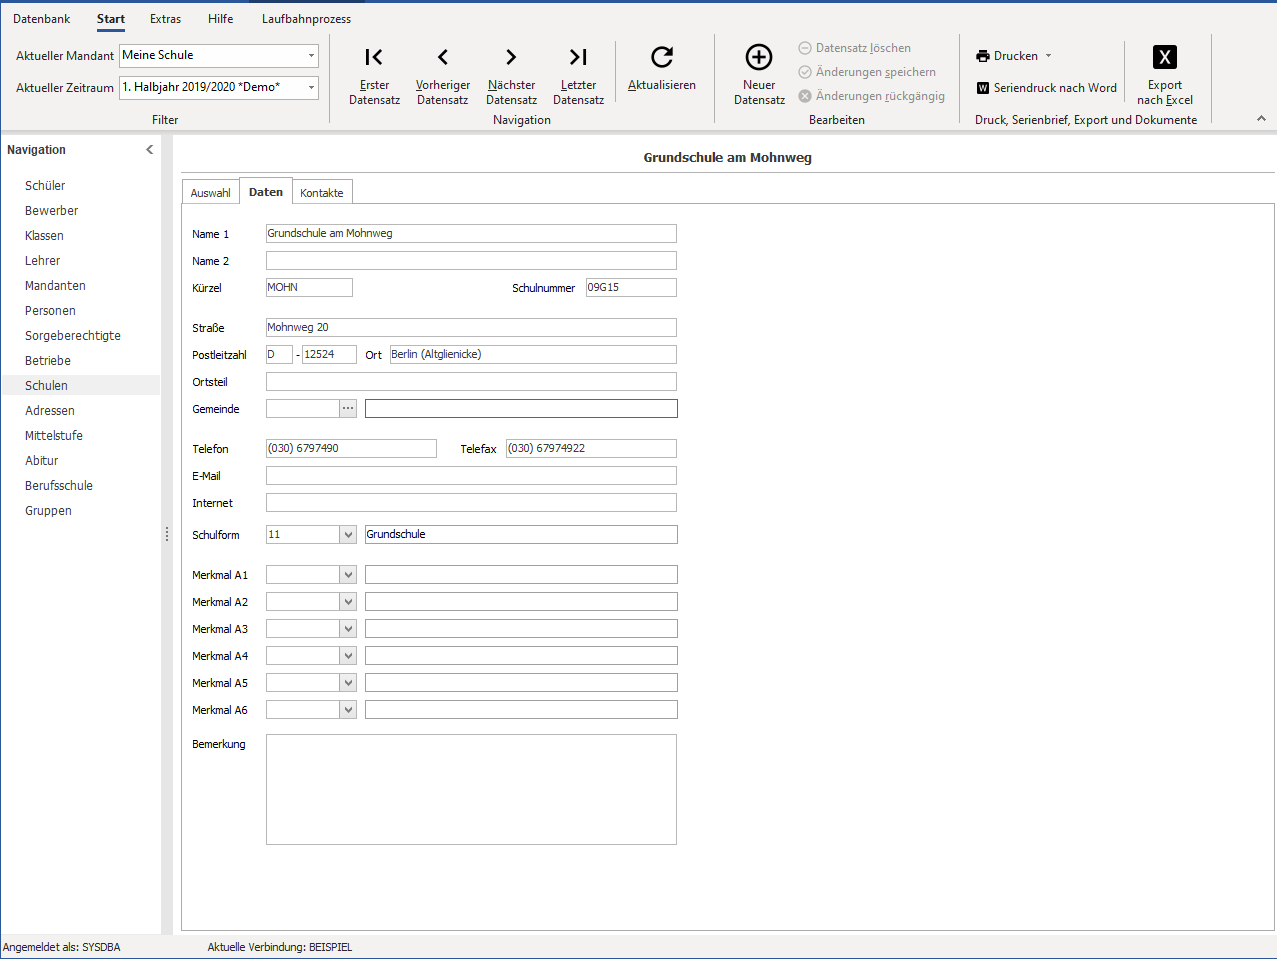Viewport: 1277px width, 959px height.
Task: Collapse the ribbon with the caret
Action: click(1261, 119)
